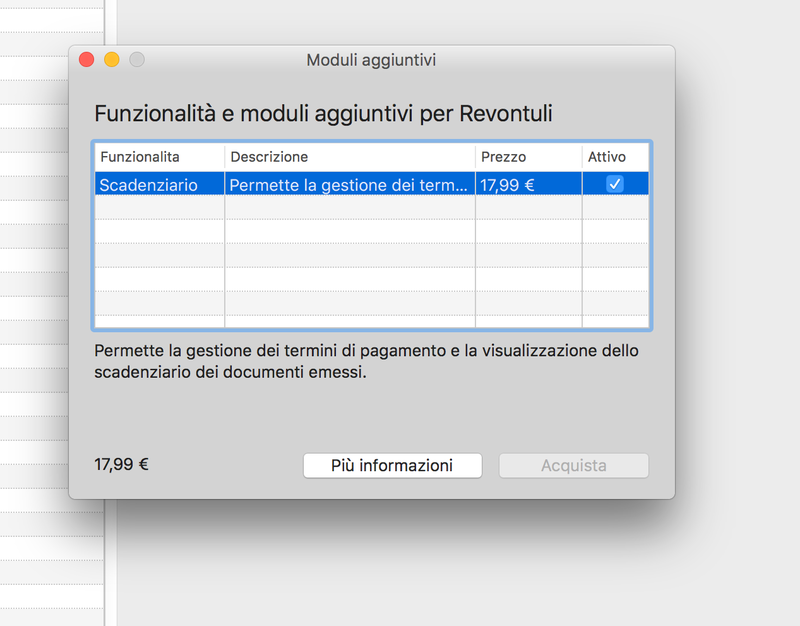Viewport: 800px width, 626px height.
Task: Click the disabled Acquista button
Action: click(573, 465)
